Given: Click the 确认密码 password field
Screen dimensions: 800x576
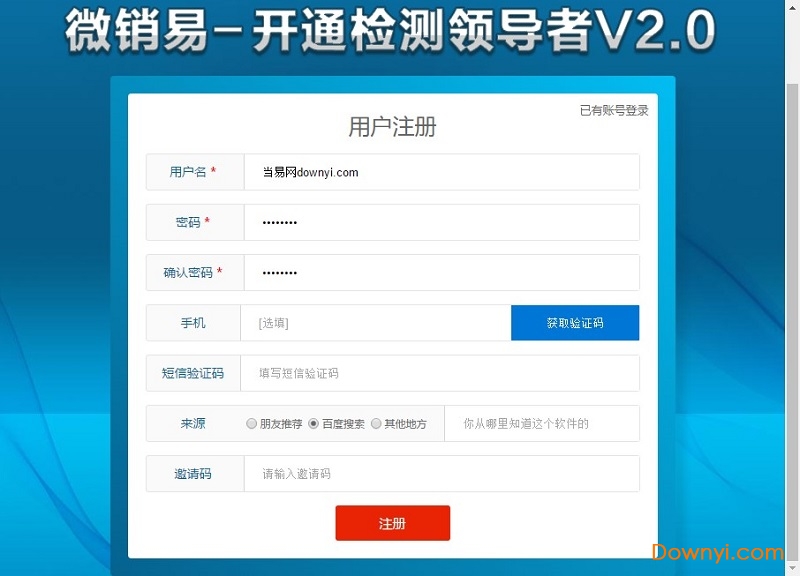Looking at the screenshot, I should pyautogui.click(x=441, y=273).
